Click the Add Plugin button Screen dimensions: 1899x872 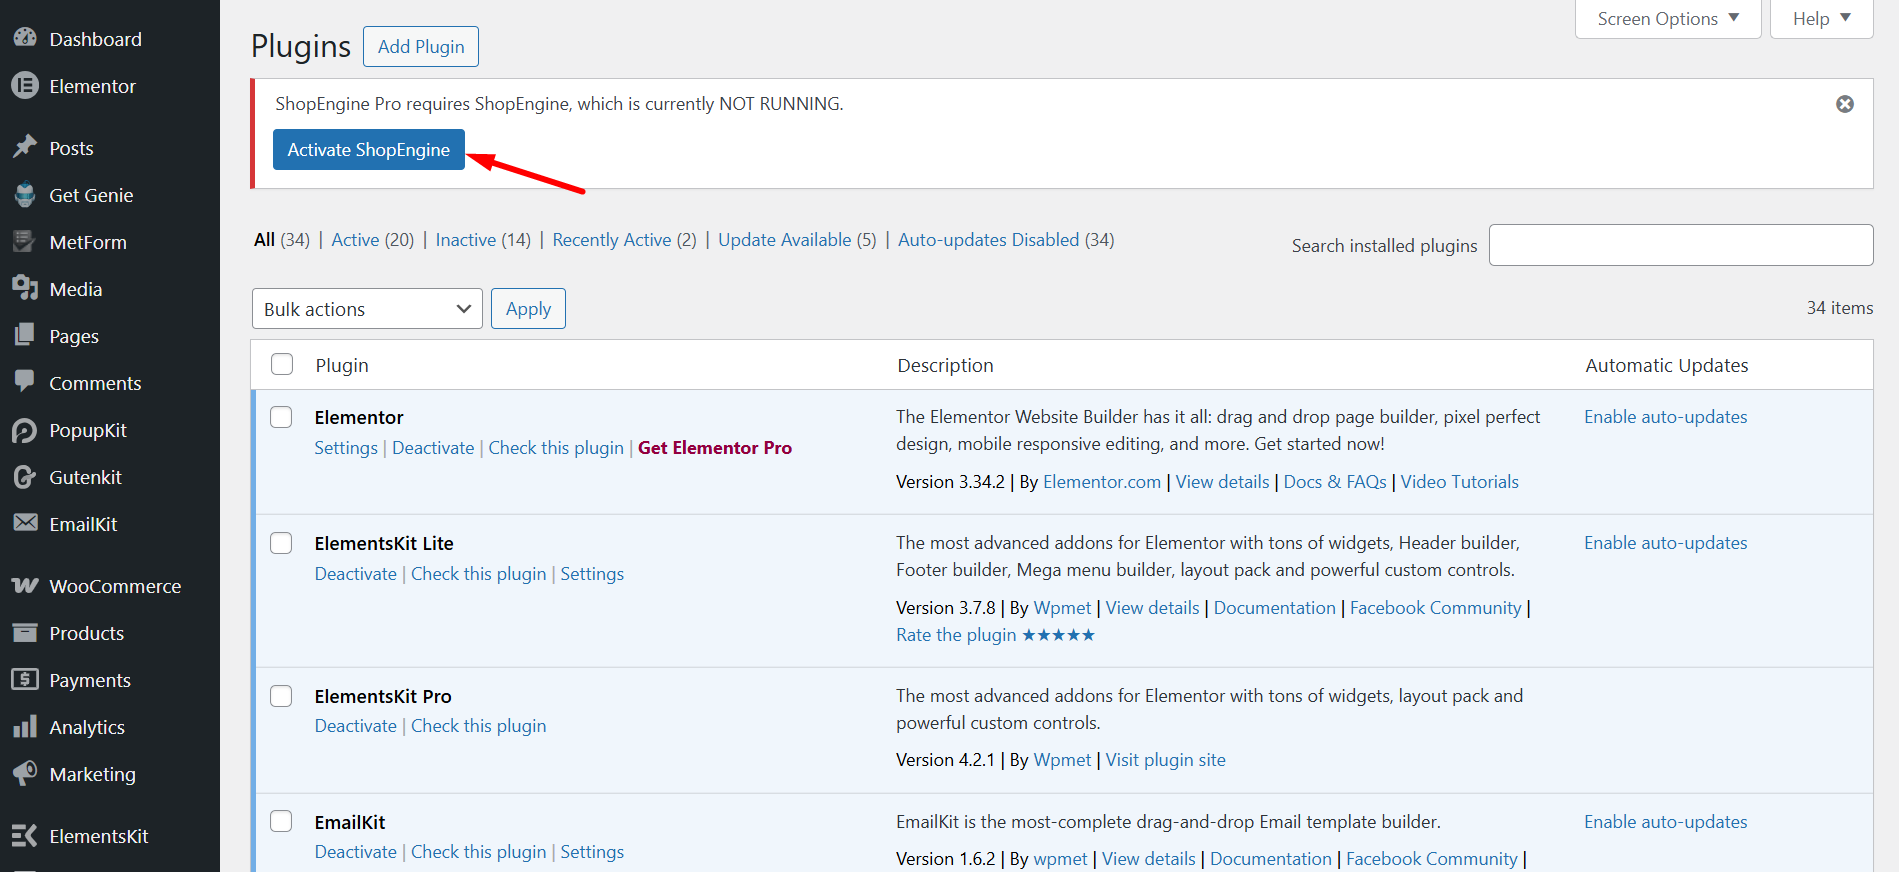tap(421, 47)
